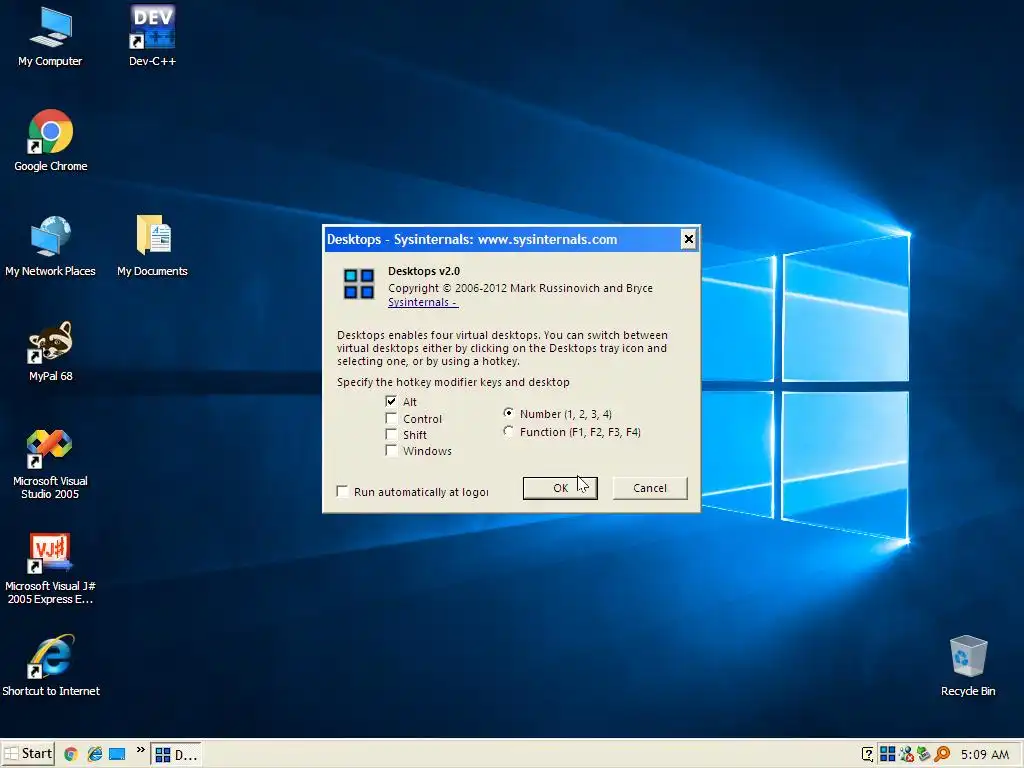Open the My Computer desktop icon
The height and width of the screenshot is (768, 1024).
pos(50,37)
